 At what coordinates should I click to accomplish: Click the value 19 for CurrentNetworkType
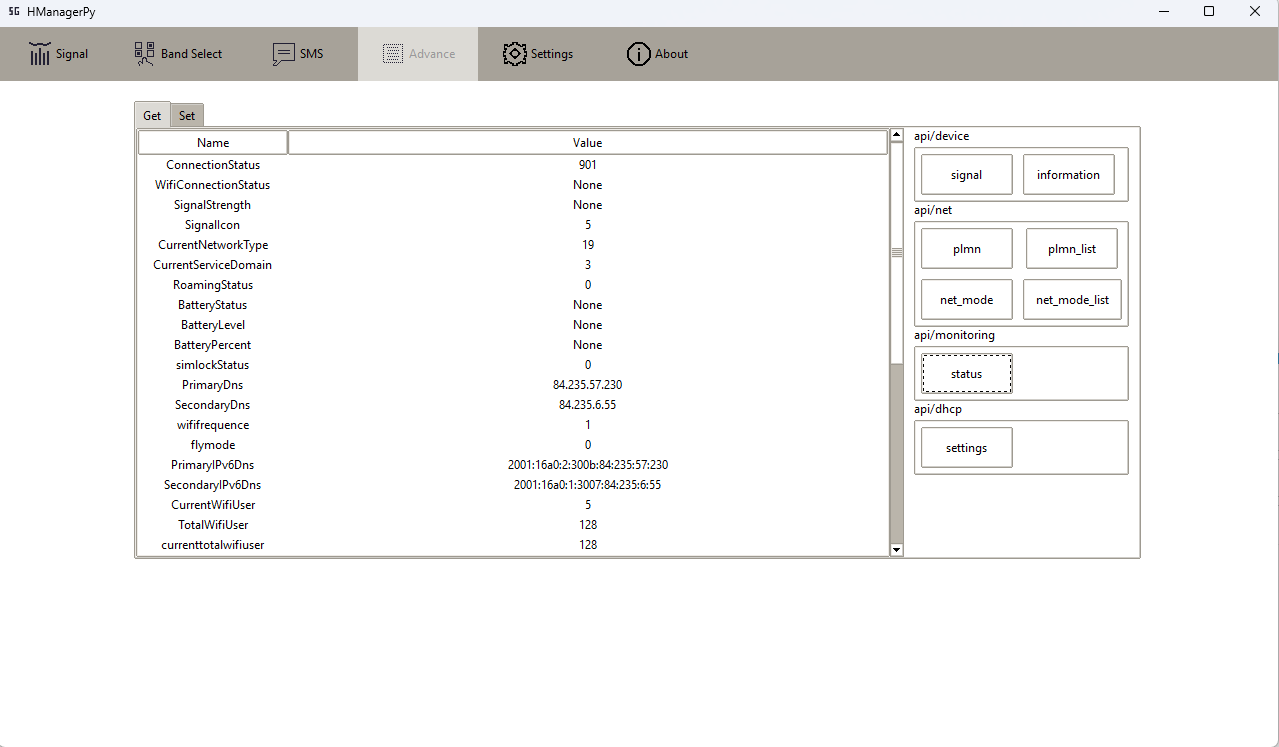point(588,245)
